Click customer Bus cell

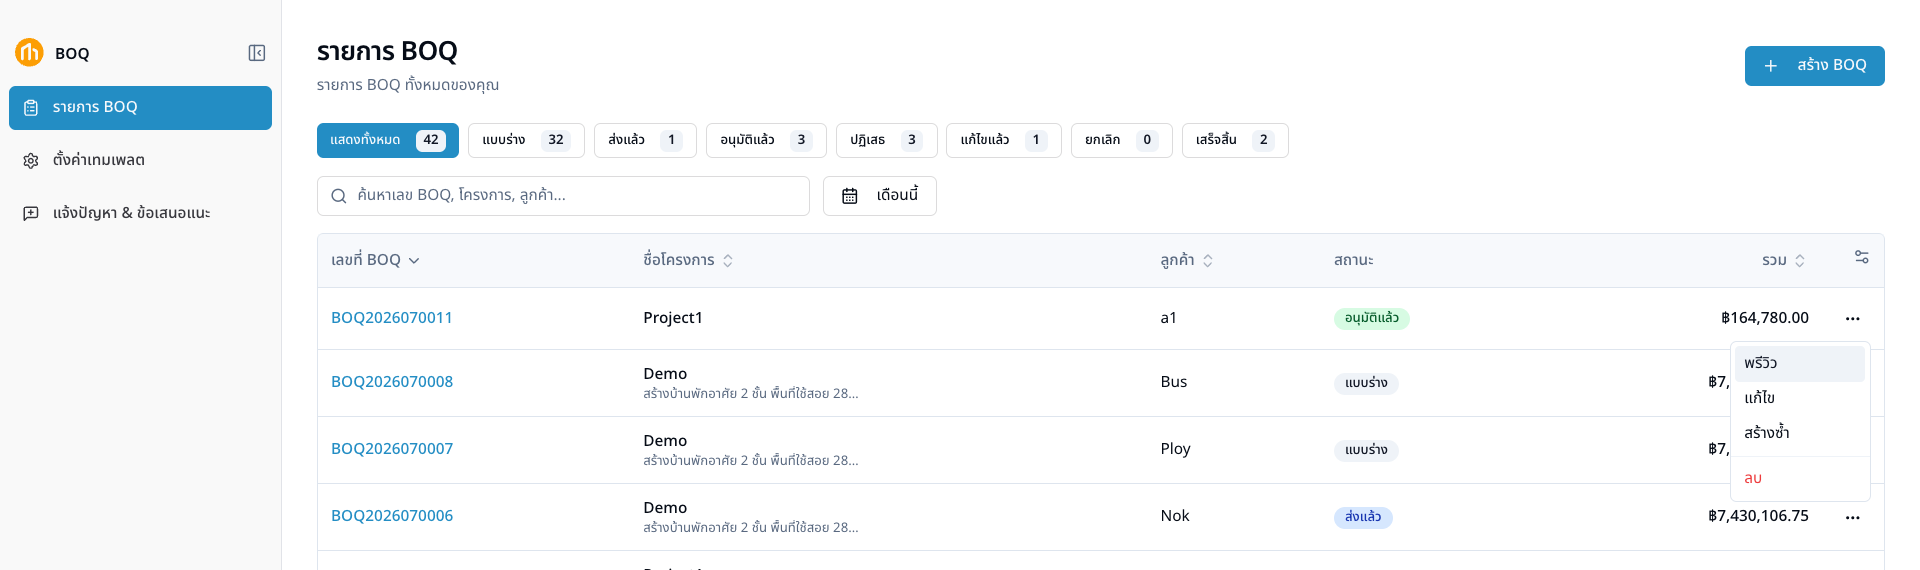1174,382
